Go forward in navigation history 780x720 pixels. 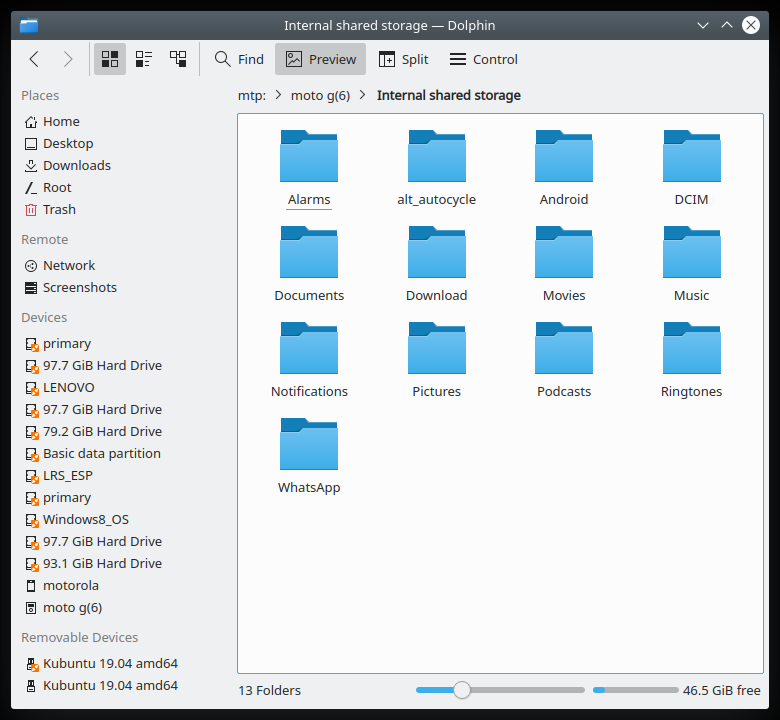pyautogui.click(x=68, y=59)
